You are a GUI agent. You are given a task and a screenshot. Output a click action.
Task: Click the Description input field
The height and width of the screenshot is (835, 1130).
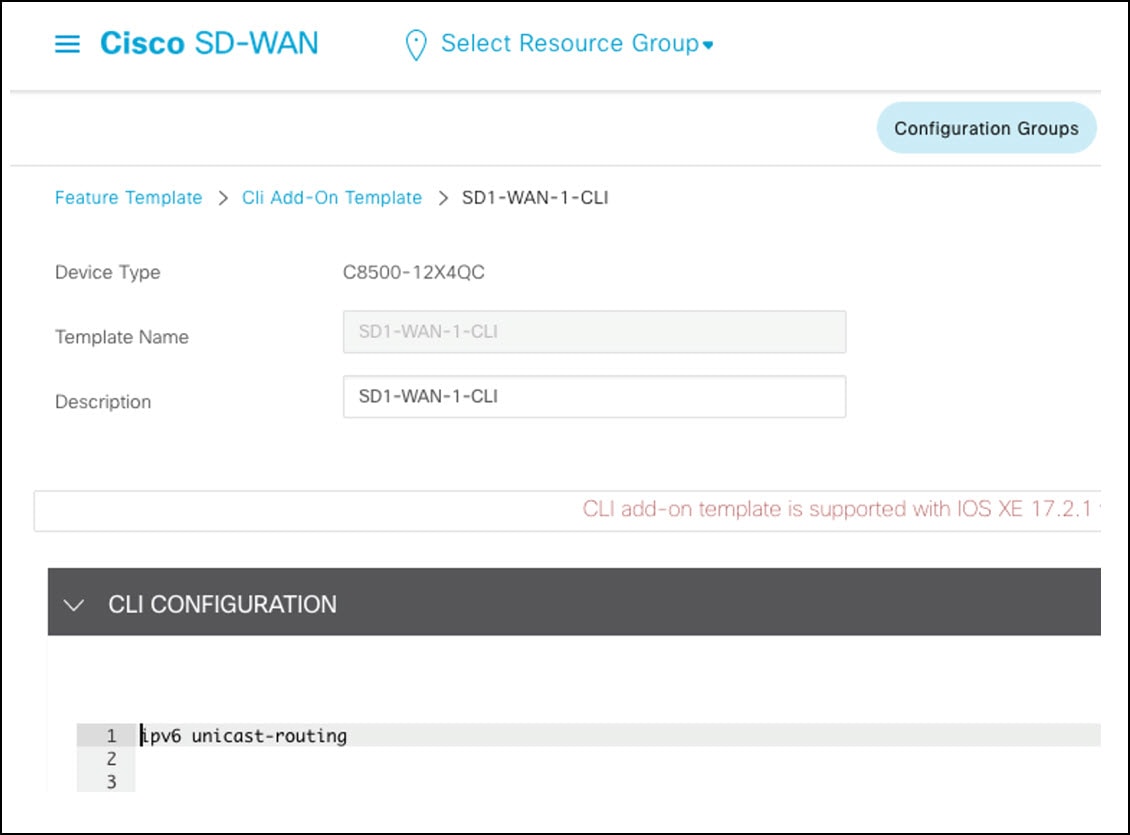pyautogui.click(x=595, y=396)
